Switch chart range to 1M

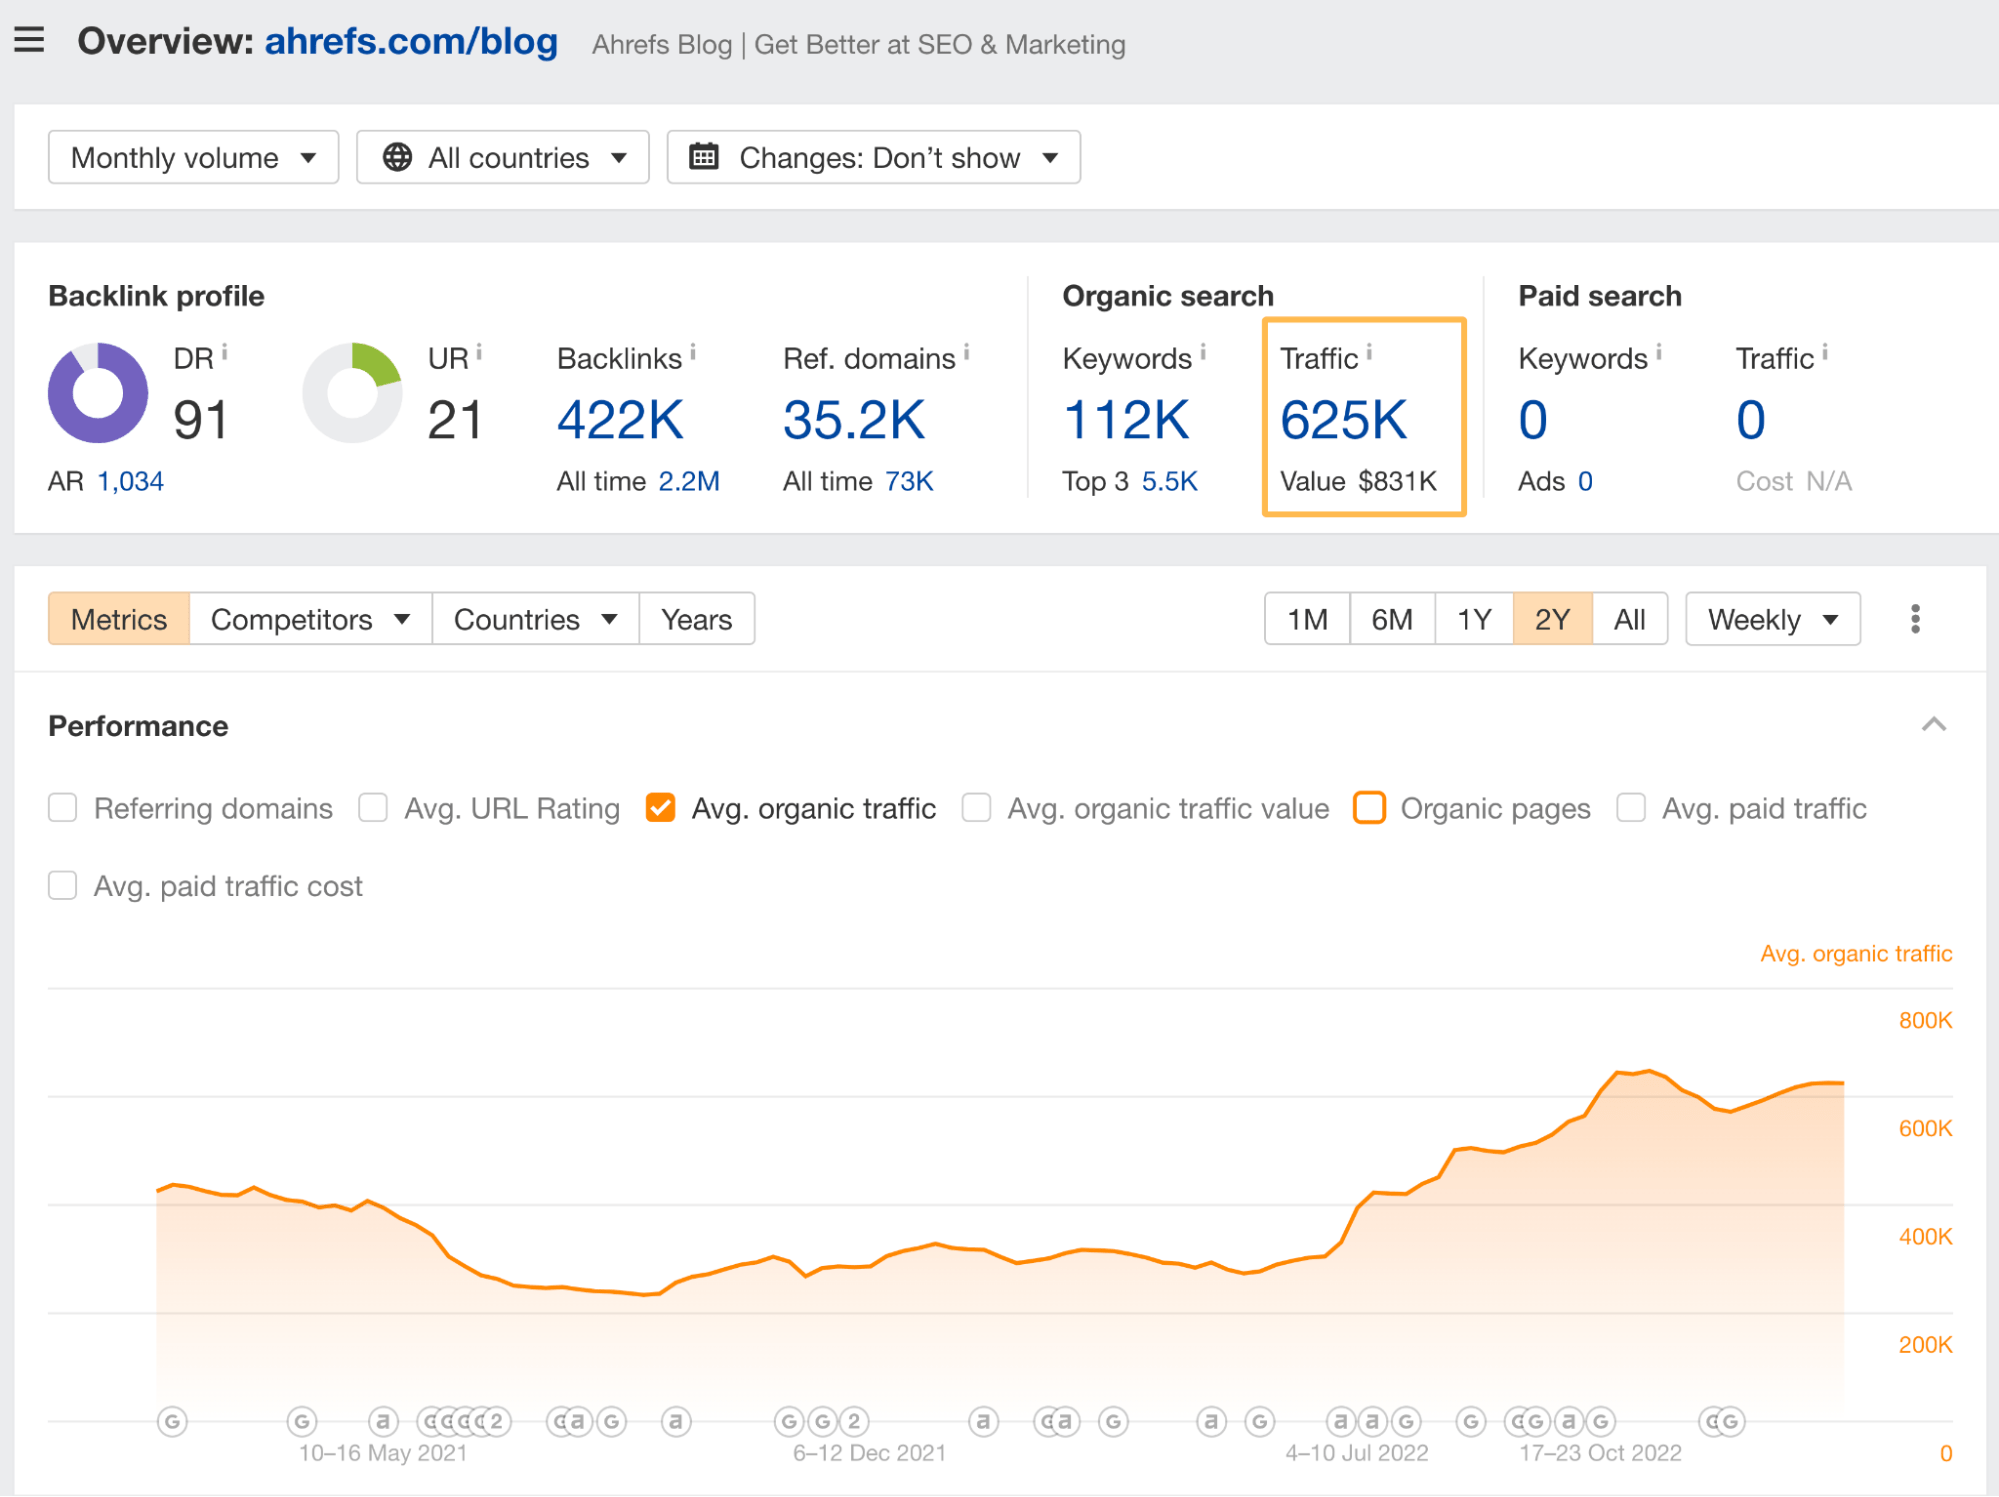pyautogui.click(x=1307, y=620)
